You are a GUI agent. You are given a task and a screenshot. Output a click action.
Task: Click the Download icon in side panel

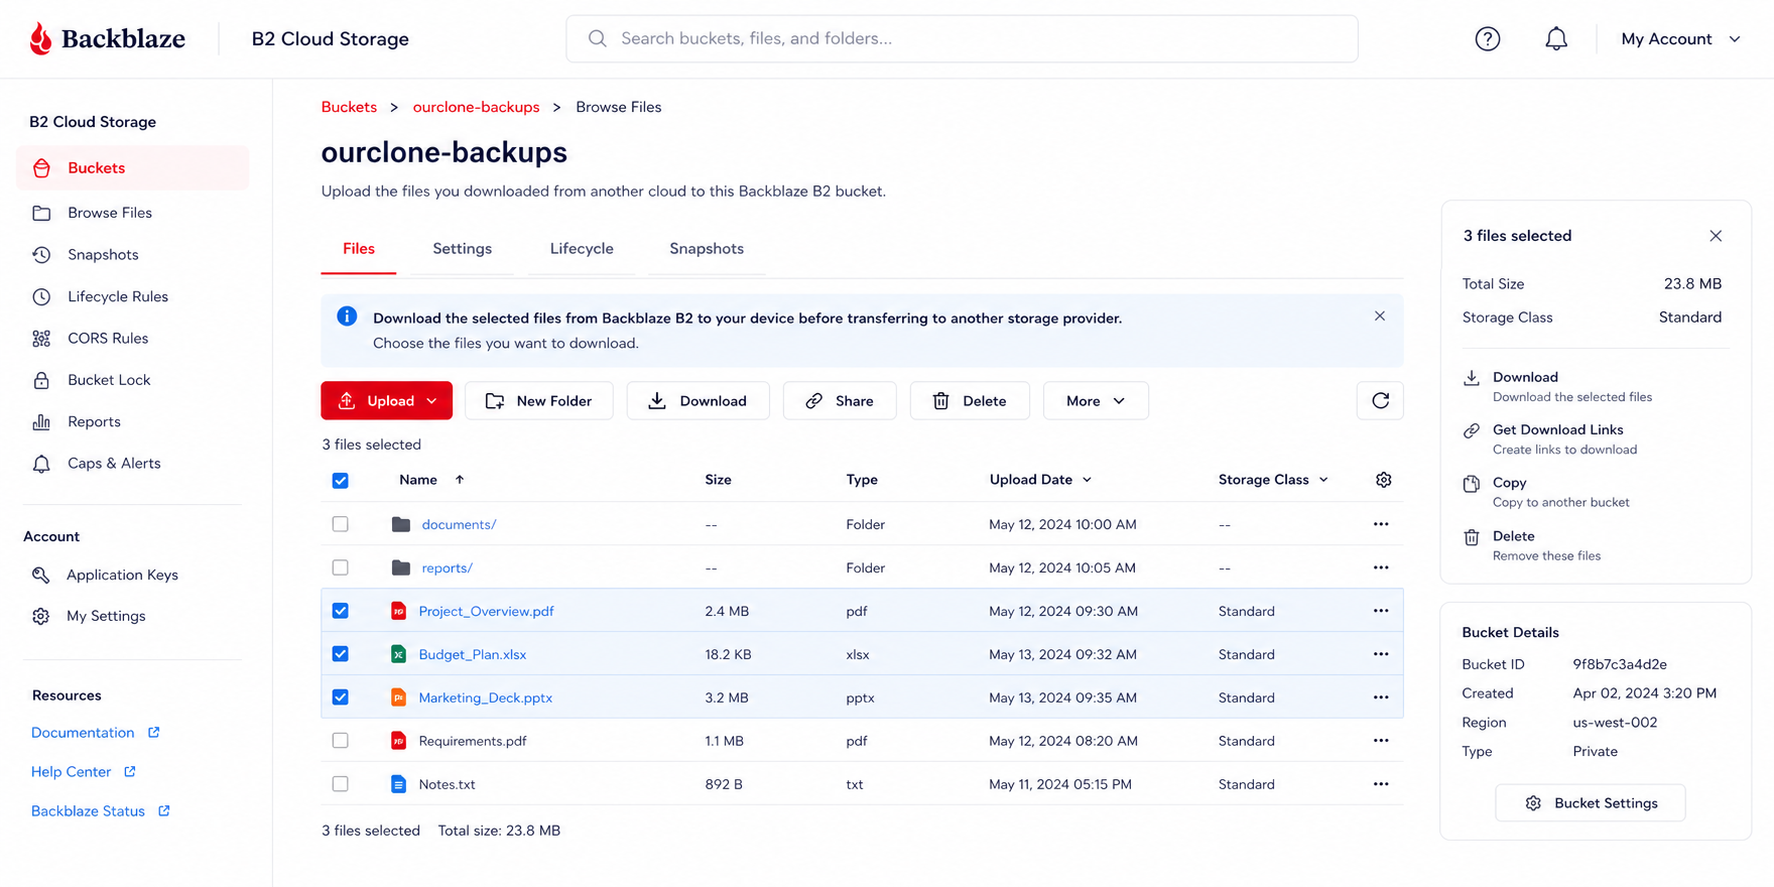coord(1471,378)
